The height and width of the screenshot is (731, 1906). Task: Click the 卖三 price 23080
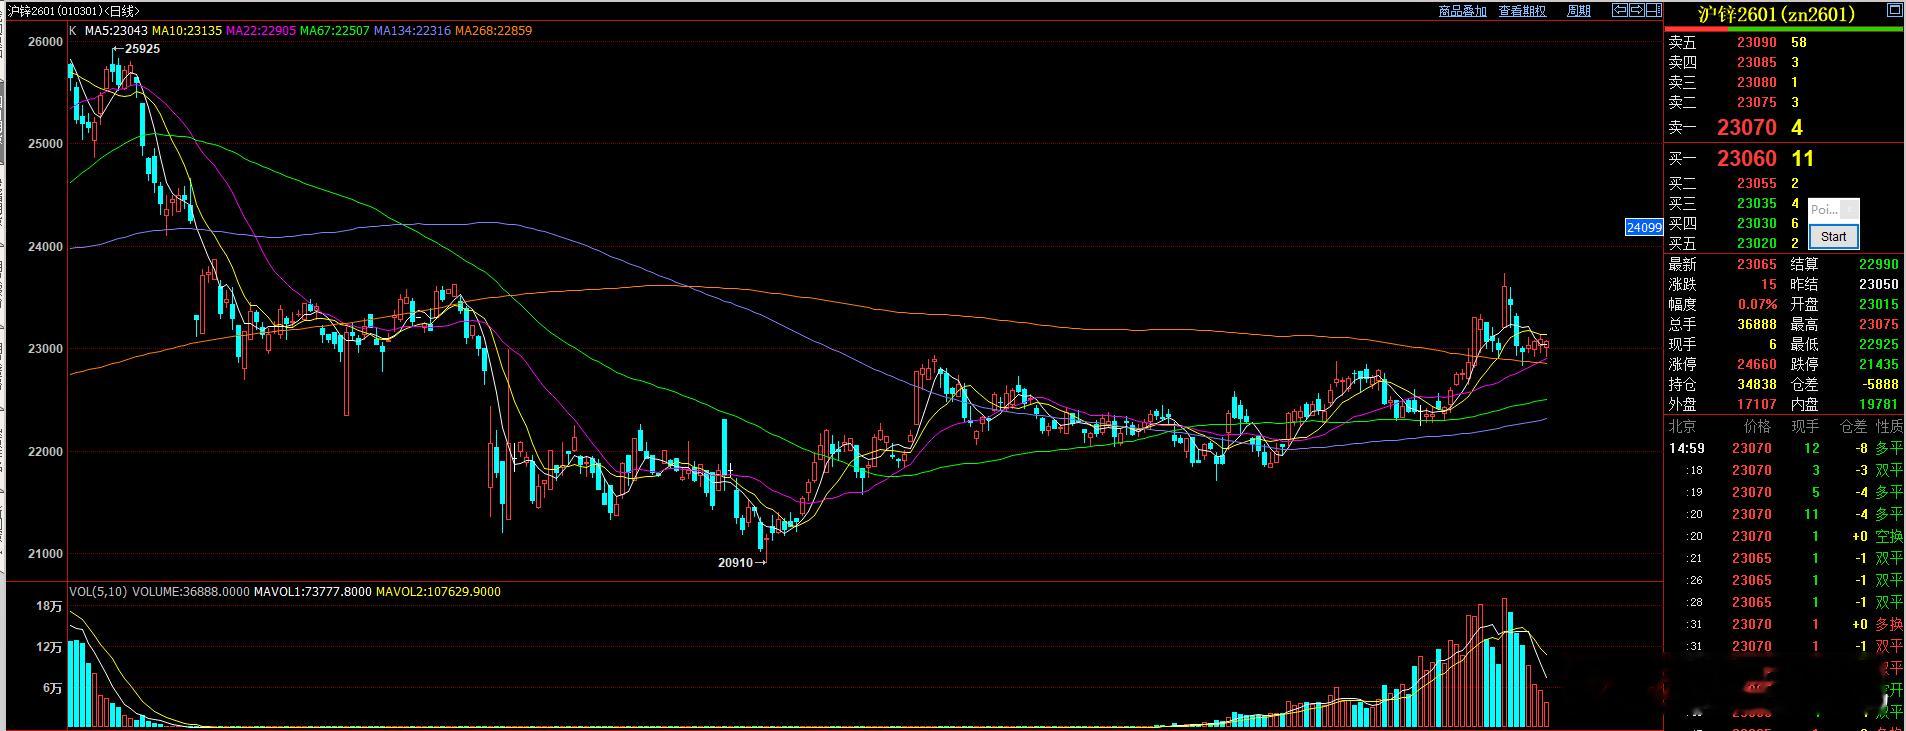click(1757, 82)
